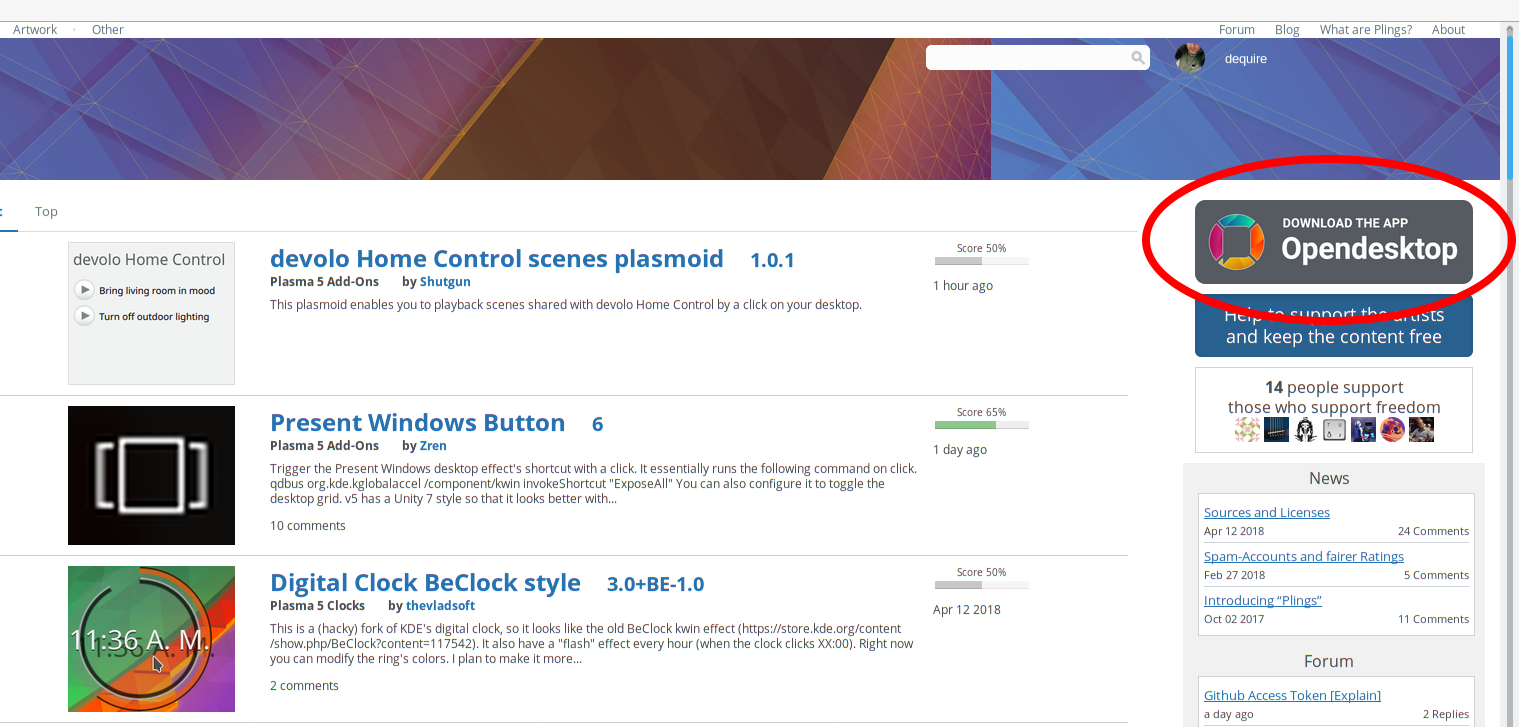Click the Opendesktop app logo icon
The width and height of the screenshot is (1519, 727).
coord(1237,242)
